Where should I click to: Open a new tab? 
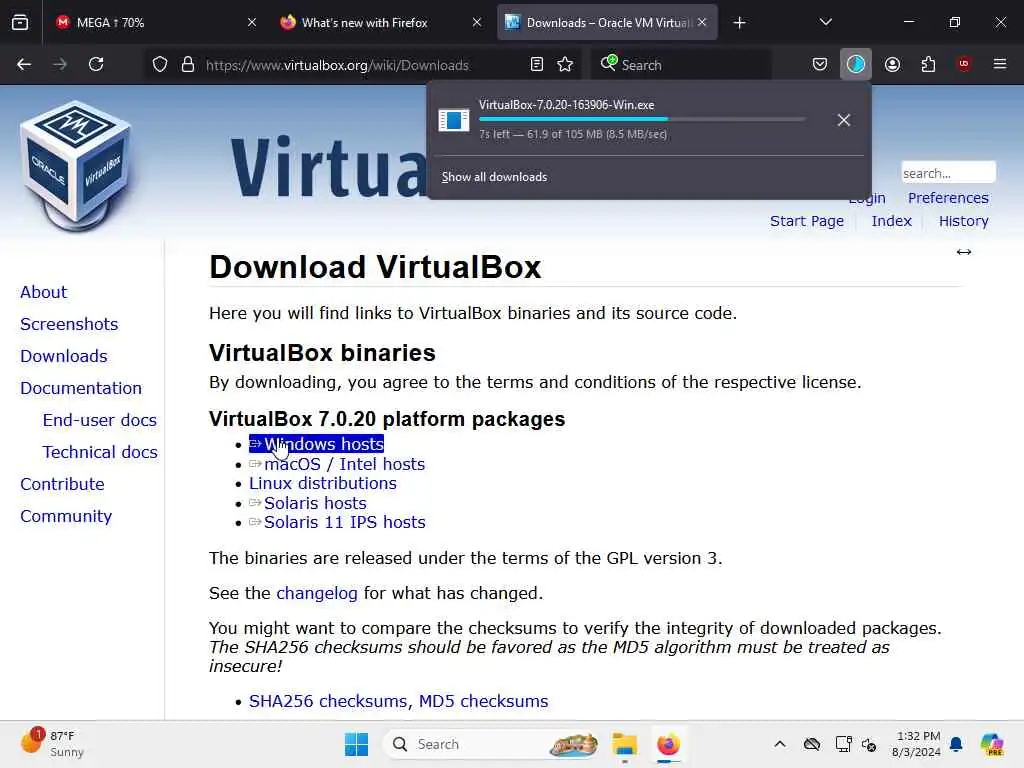[739, 23]
